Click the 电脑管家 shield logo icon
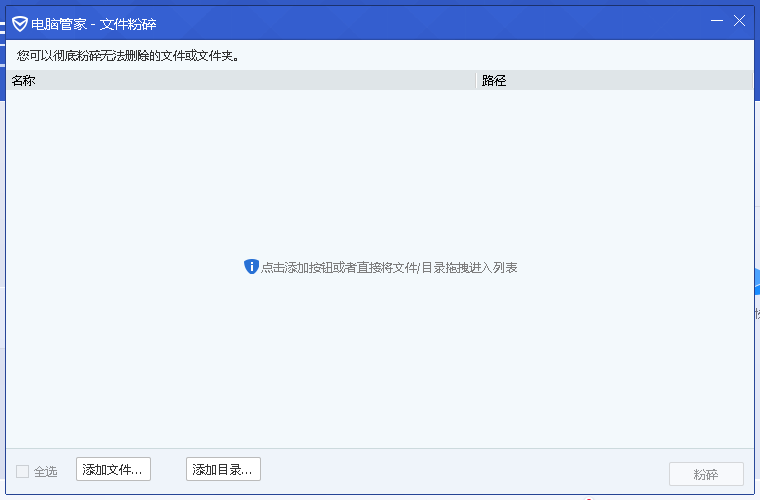Viewport: 760px width, 500px height. pyautogui.click(x=20, y=24)
